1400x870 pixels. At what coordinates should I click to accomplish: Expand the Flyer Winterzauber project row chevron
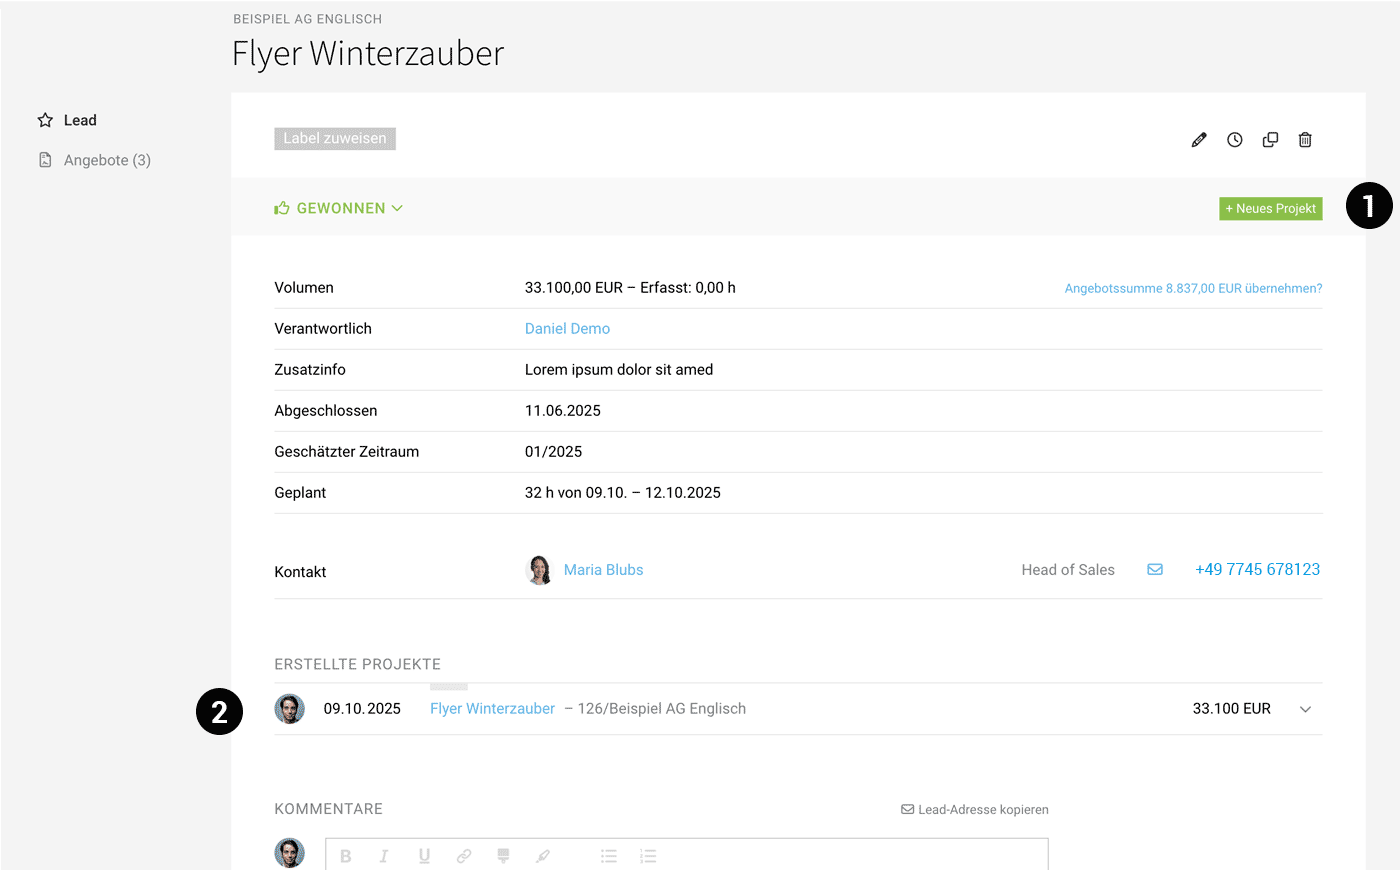(x=1305, y=708)
